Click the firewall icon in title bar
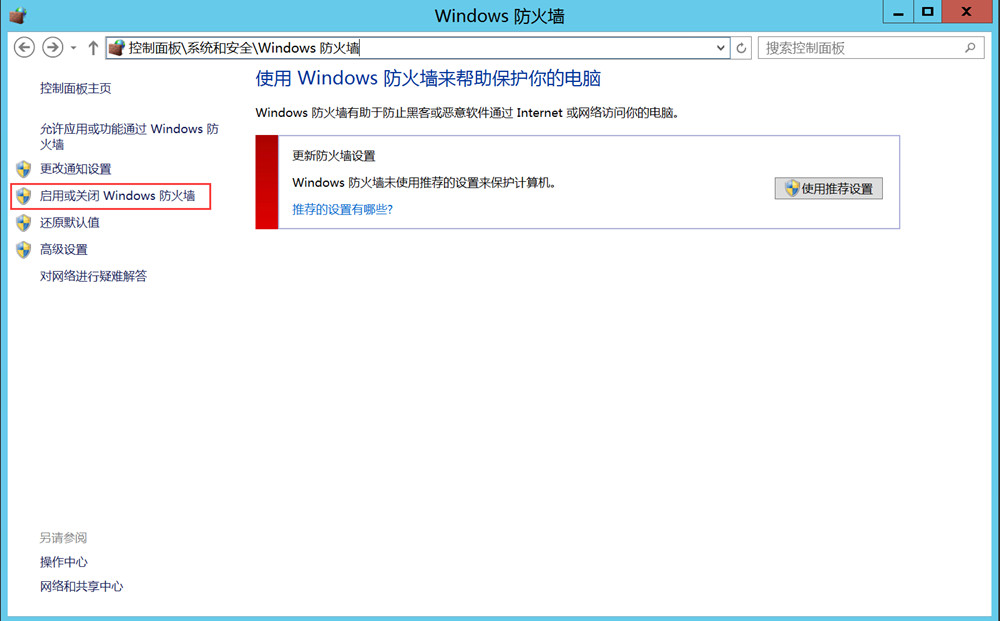This screenshot has height=621, width=1000. tap(17, 15)
